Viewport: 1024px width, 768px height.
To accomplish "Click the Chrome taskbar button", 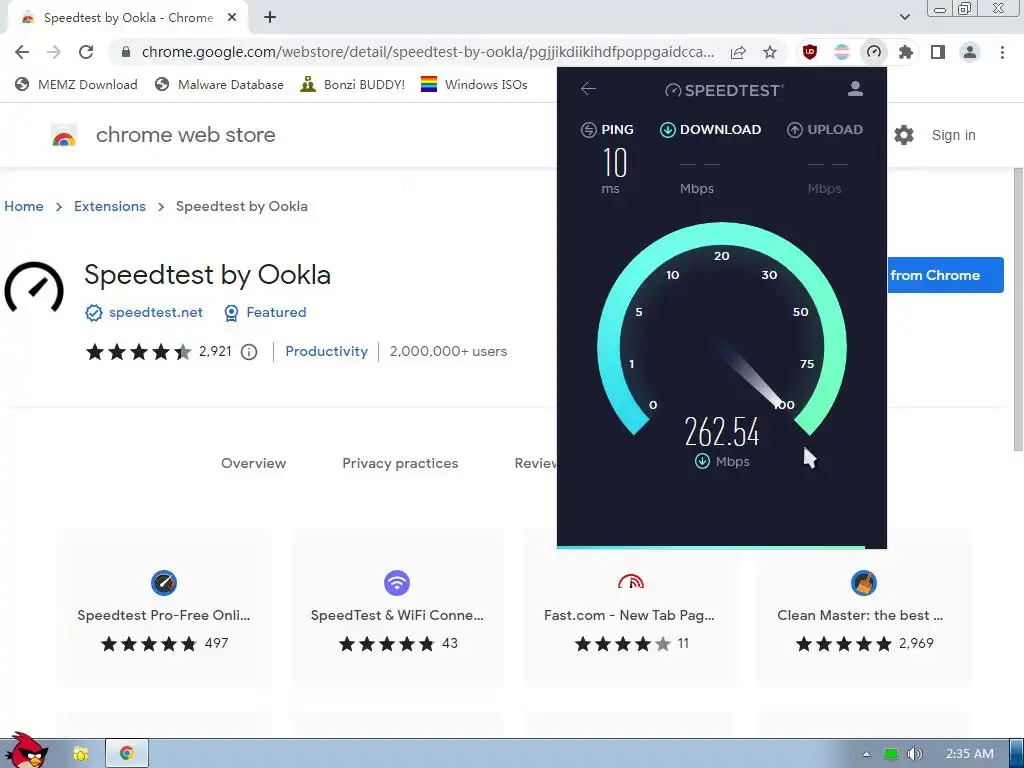I will point(127,754).
